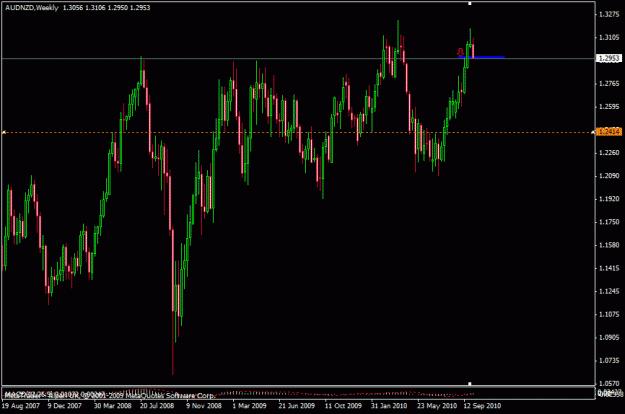Click the 11 Oct 2009 date label
625x414 pixels.
pyautogui.click(x=343, y=406)
